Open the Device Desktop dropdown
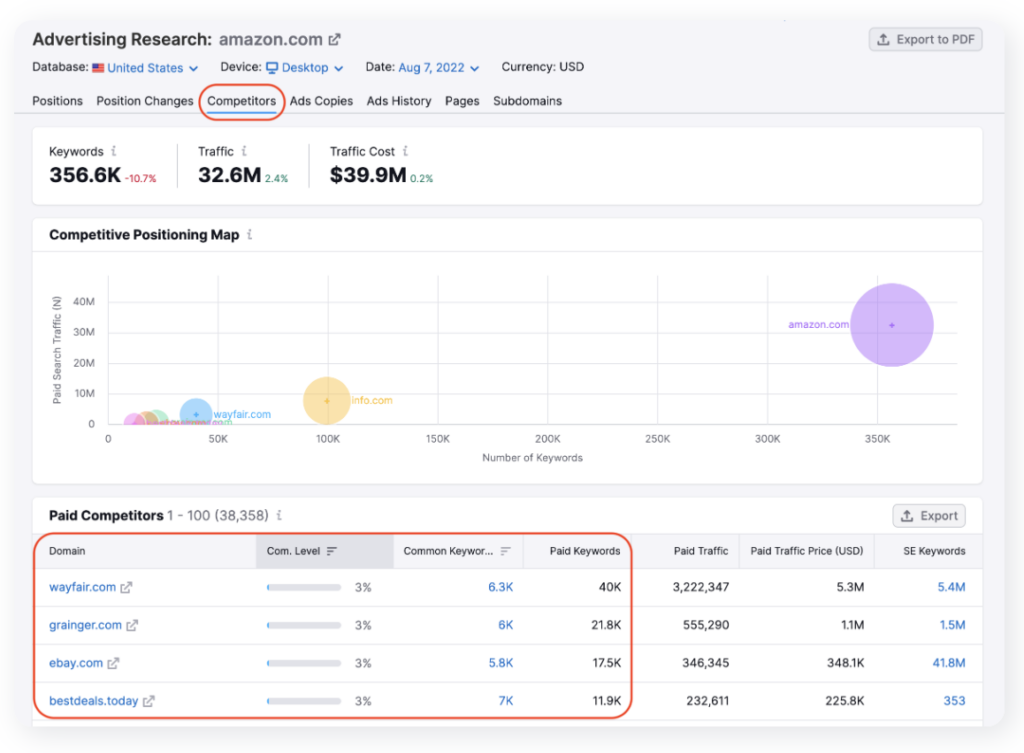 [x=304, y=68]
